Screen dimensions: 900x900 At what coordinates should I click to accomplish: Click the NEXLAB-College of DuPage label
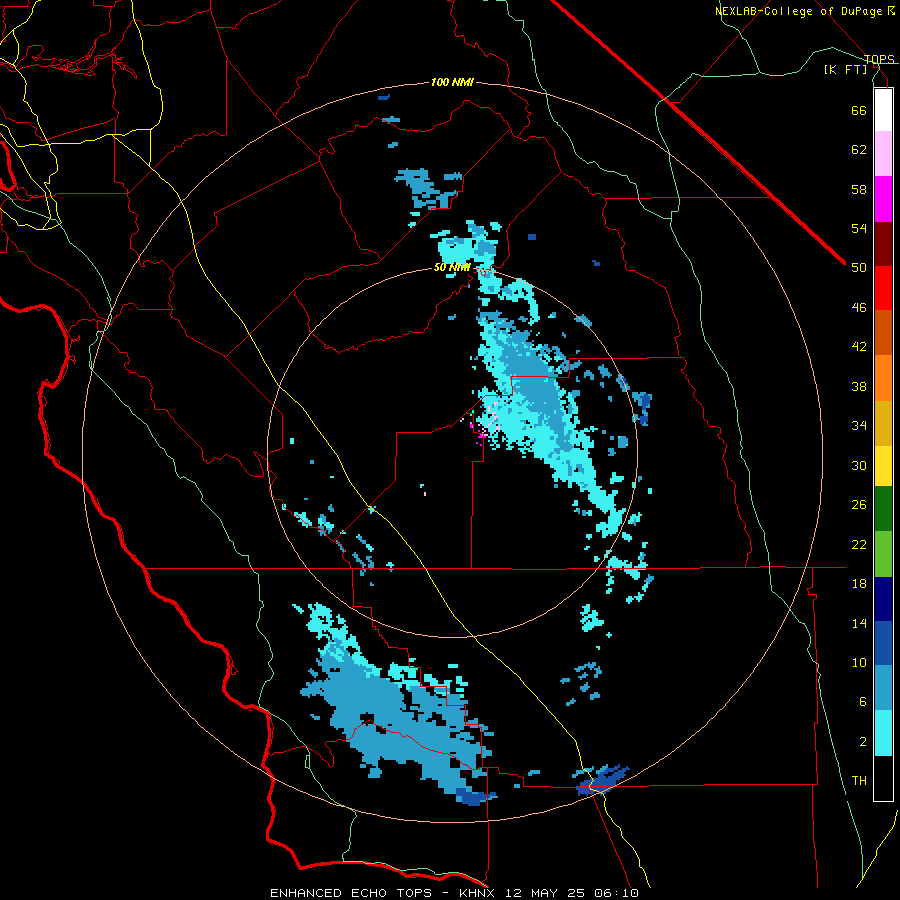click(x=800, y=11)
